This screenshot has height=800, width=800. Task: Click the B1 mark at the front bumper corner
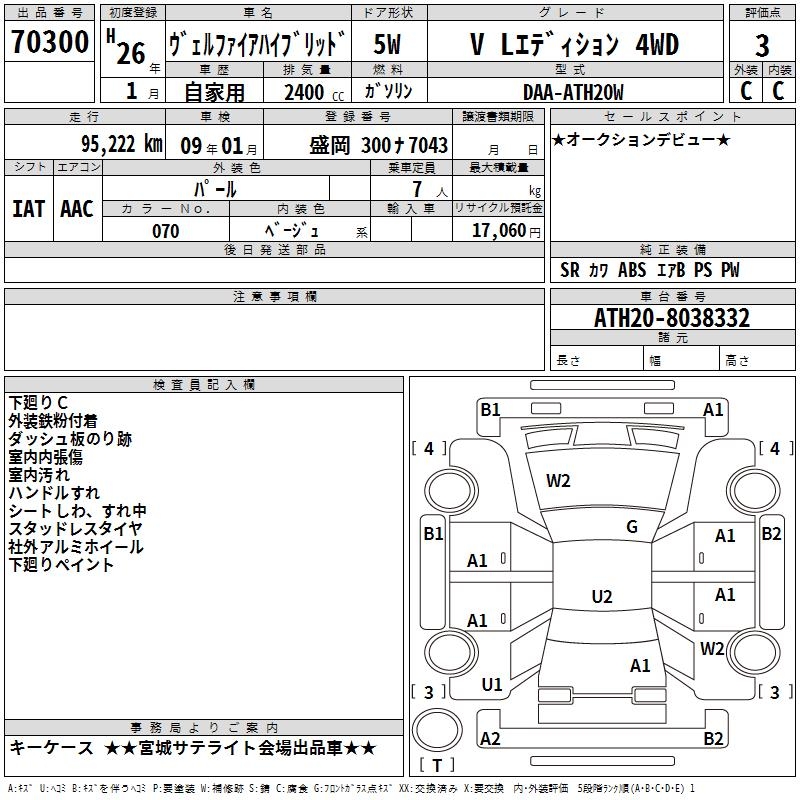coord(490,409)
